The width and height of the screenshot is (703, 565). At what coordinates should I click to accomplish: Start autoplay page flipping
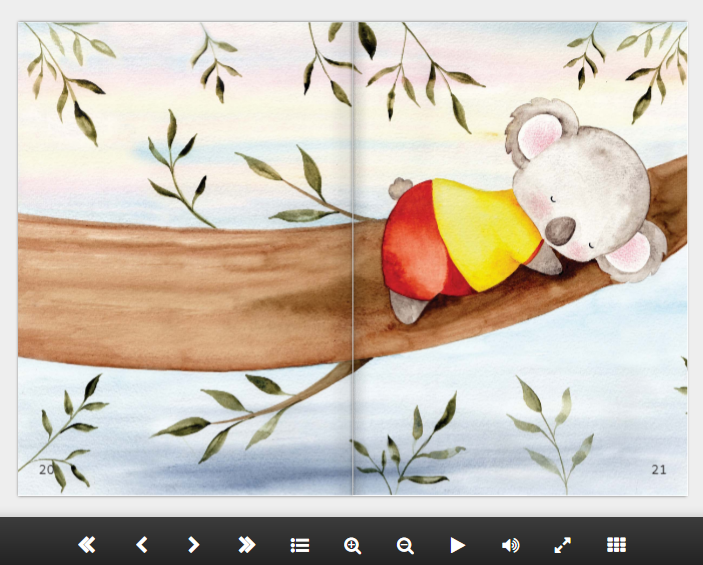(457, 545)
